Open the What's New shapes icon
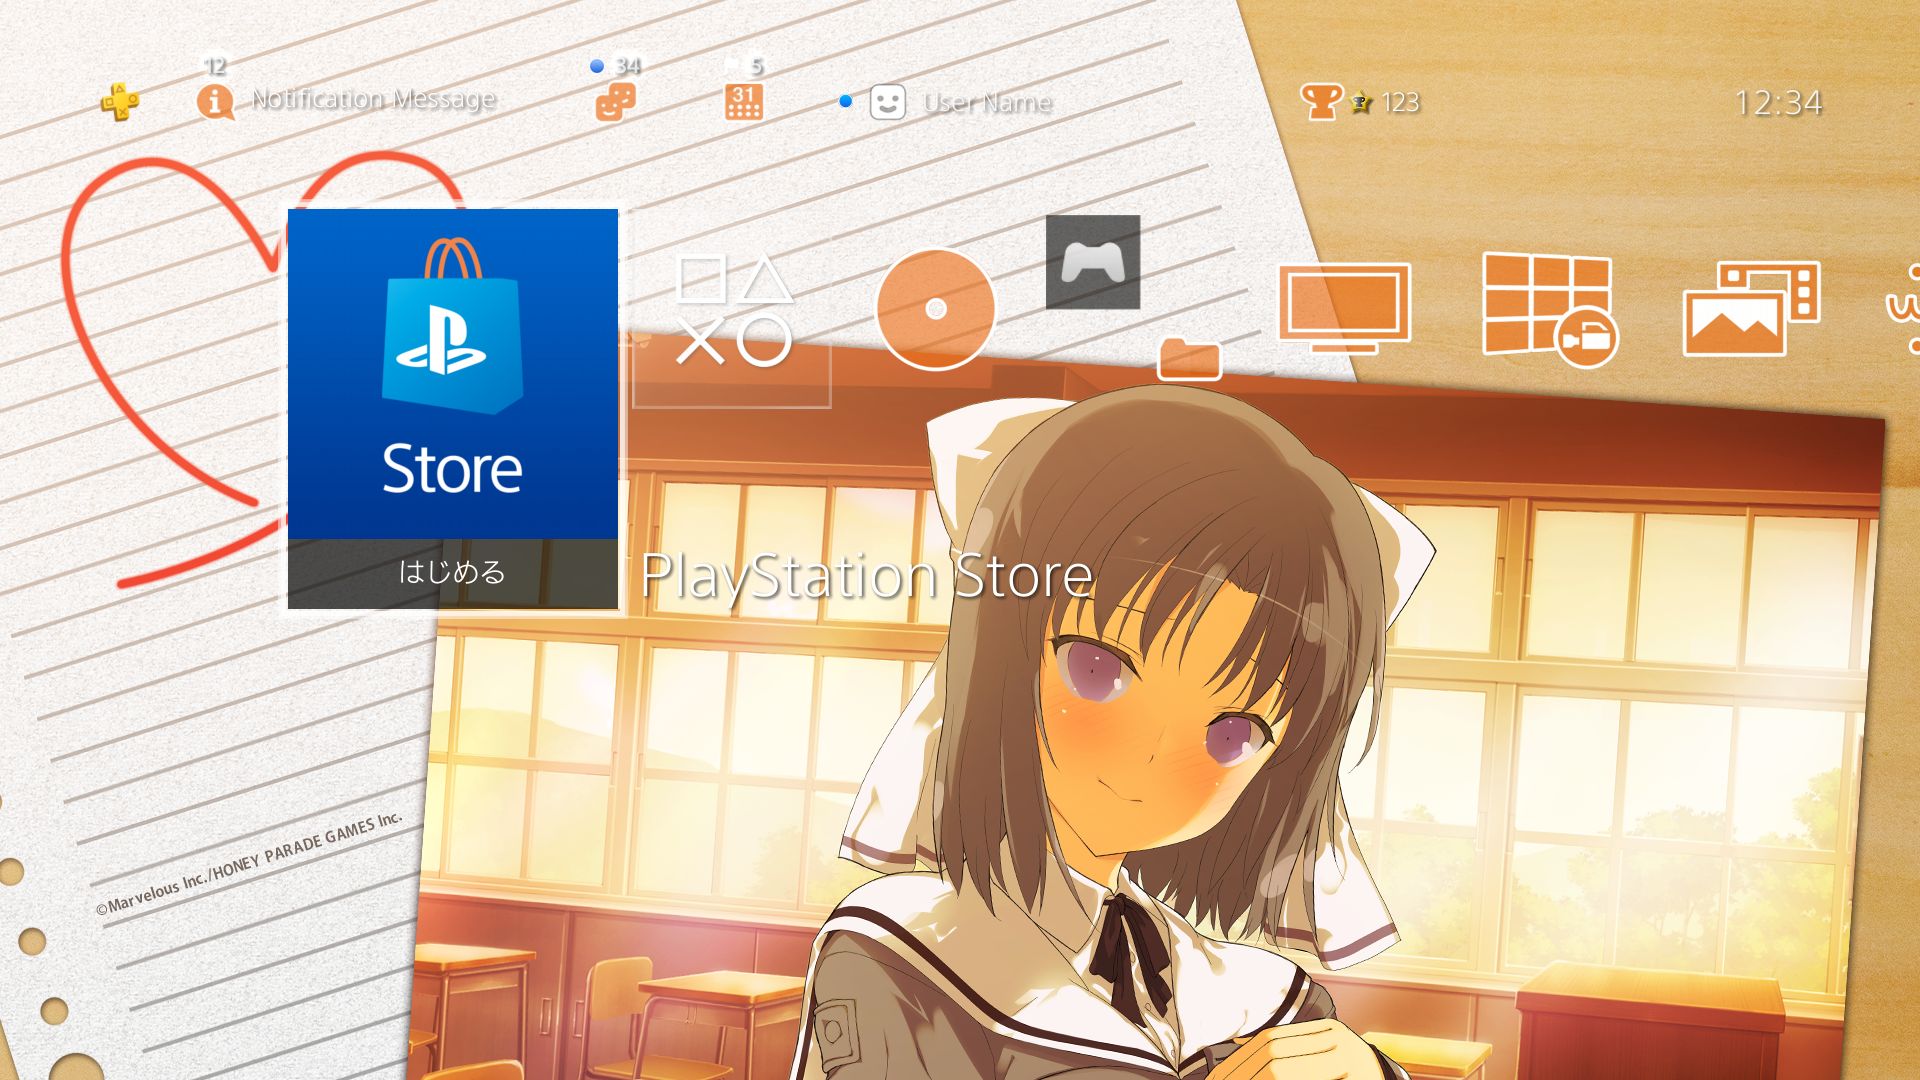The height and width of the screenshot is (1080, 1920). point(734,310)
